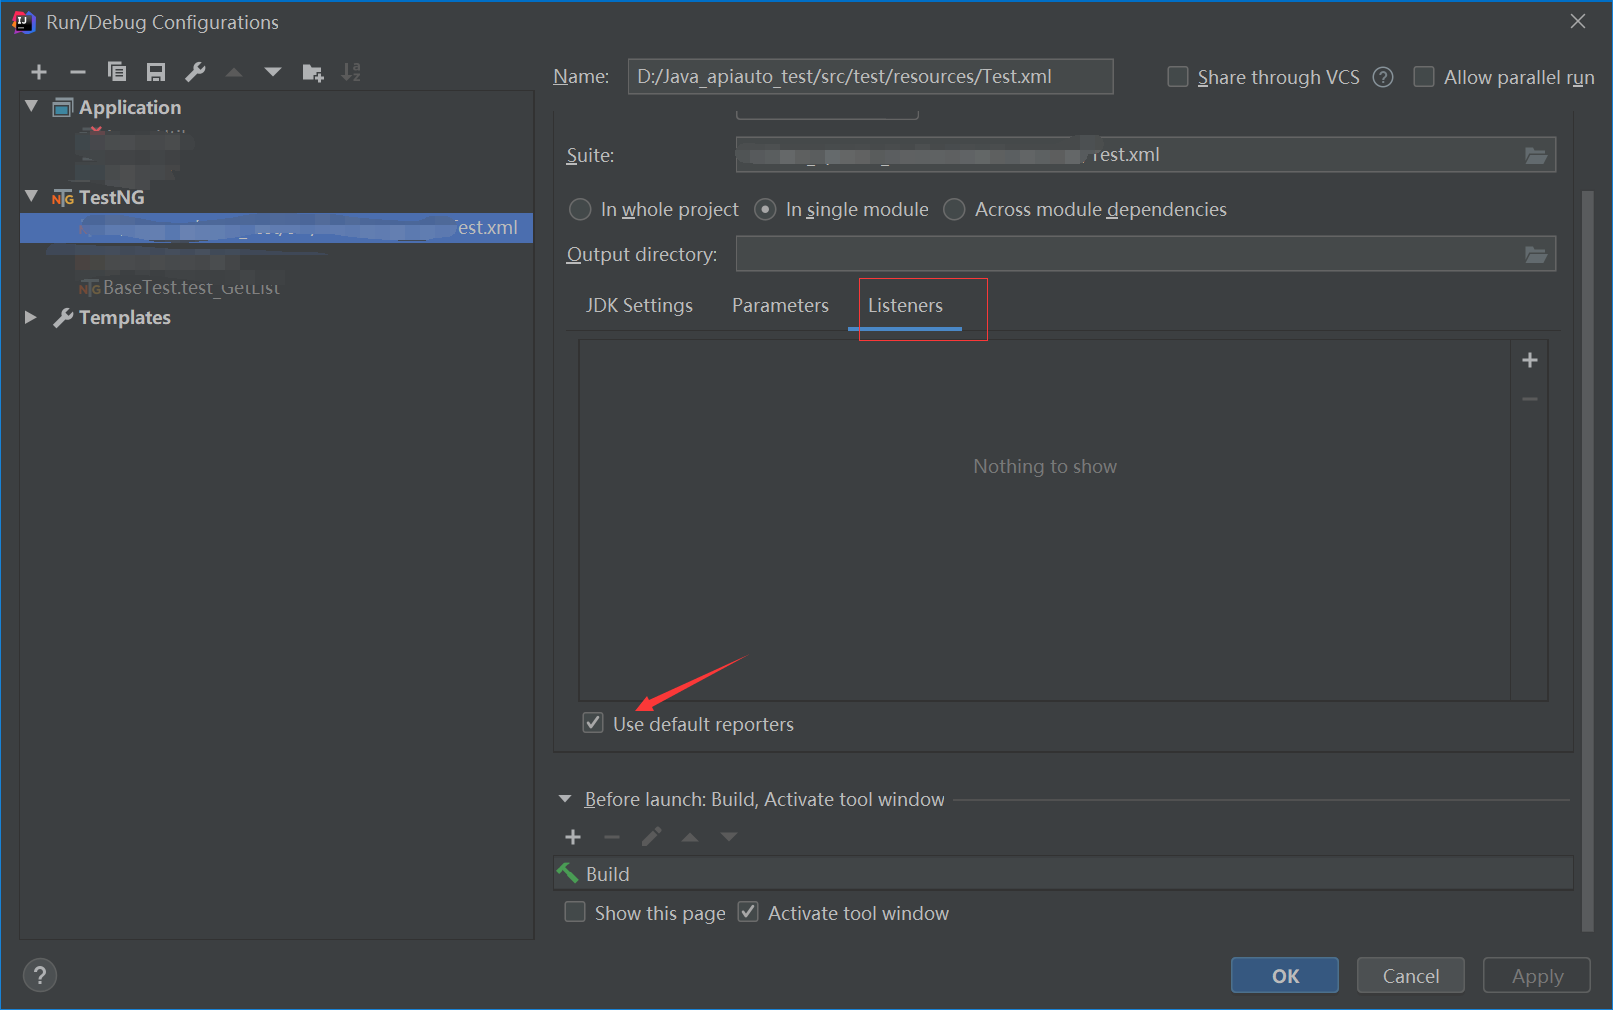Enable Allow parallel run checkbox
The width and height of the screenshot is (1613, 1010).
point(1424,77)
